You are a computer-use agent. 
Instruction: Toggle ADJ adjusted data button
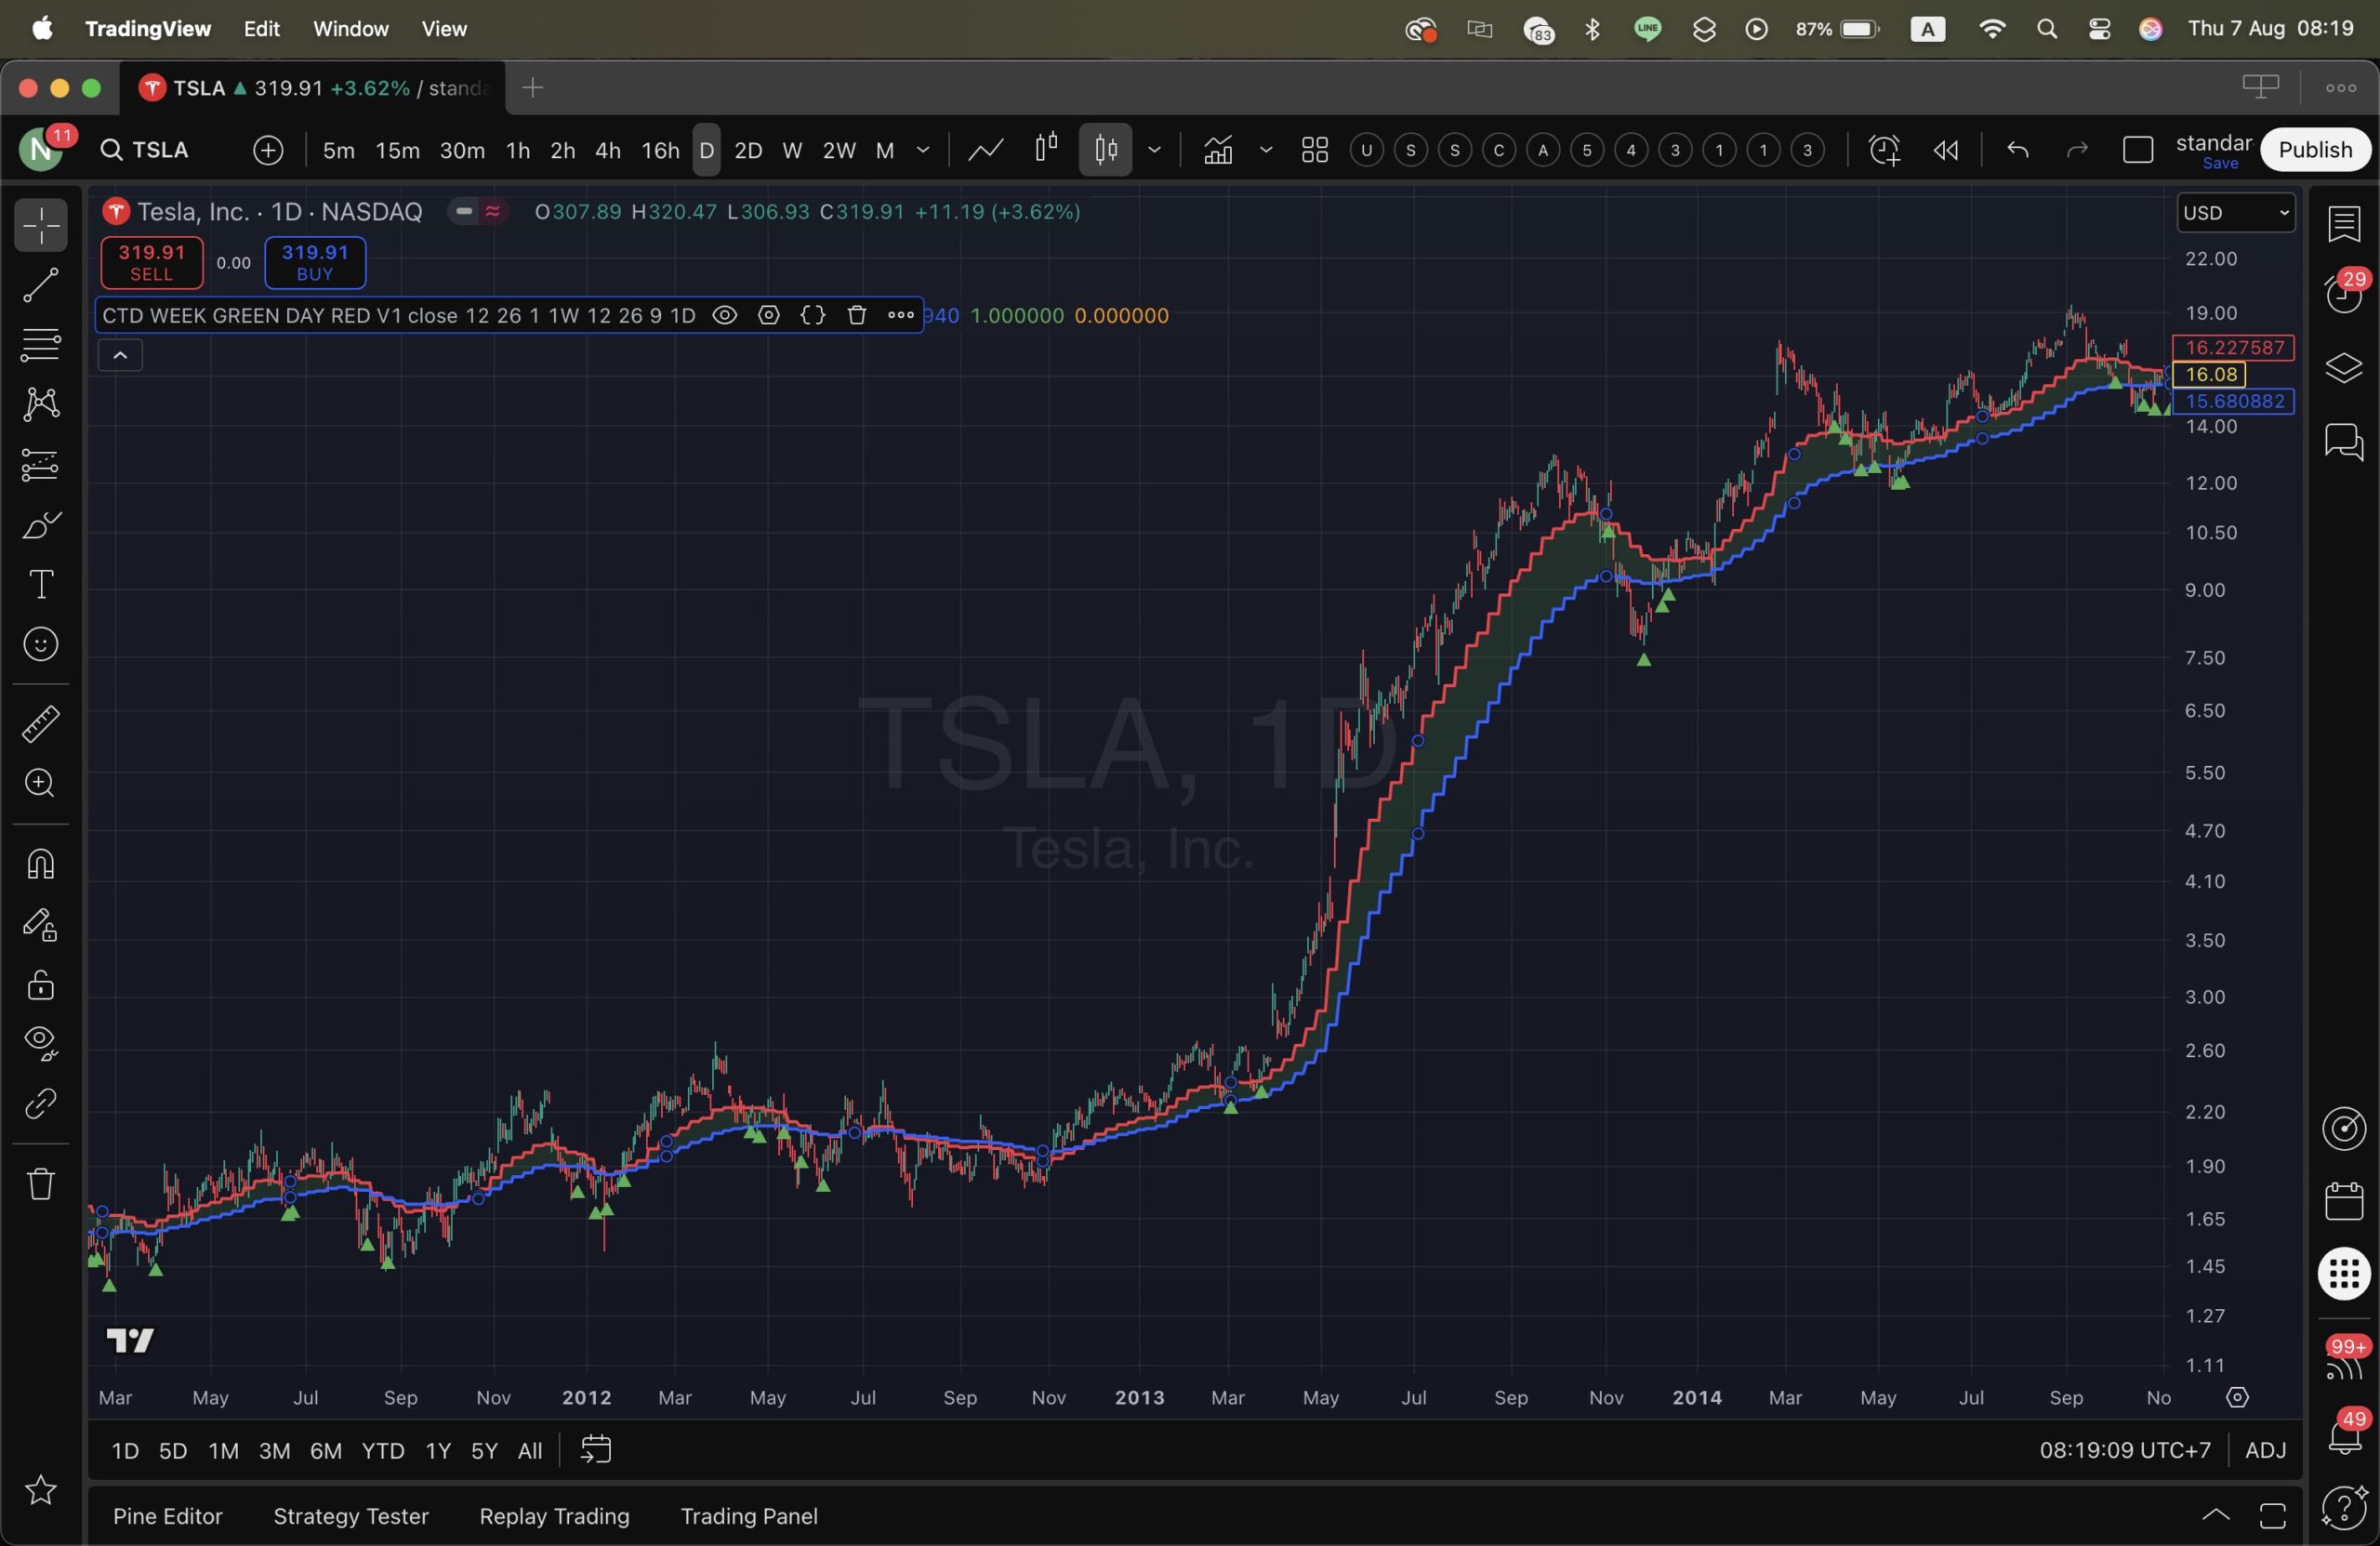click(2265, 1450)
